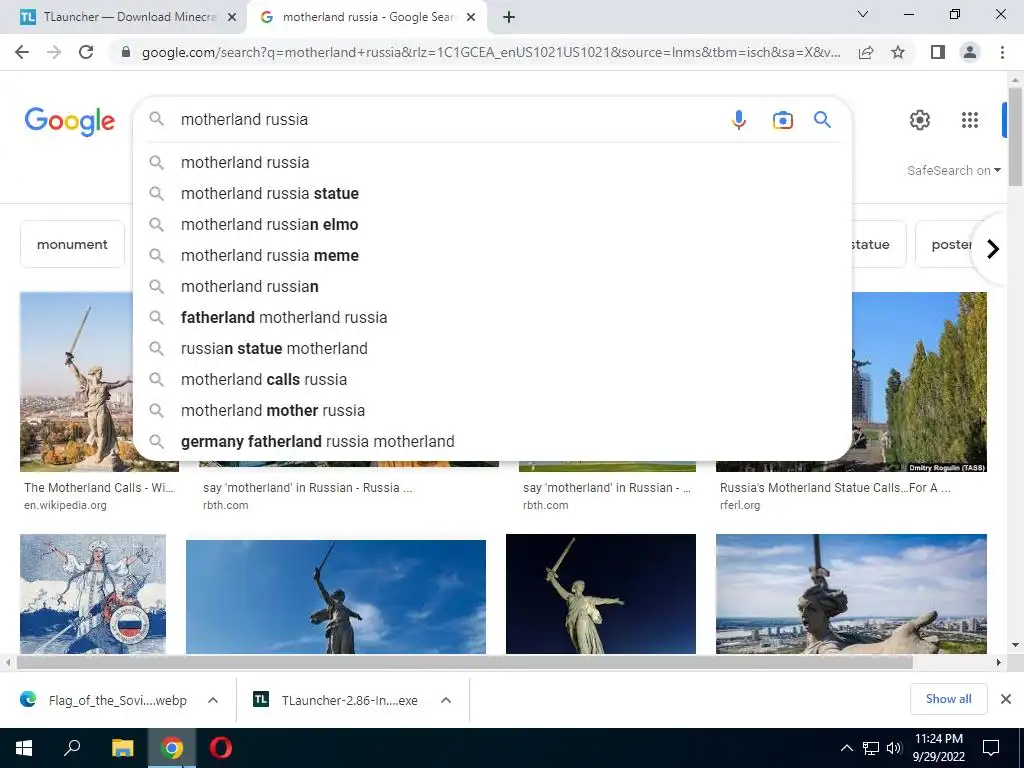Open search by image camera icon
Viewport: 1024px width, 768px height.
pyautogui.click(x=782, y=120)
